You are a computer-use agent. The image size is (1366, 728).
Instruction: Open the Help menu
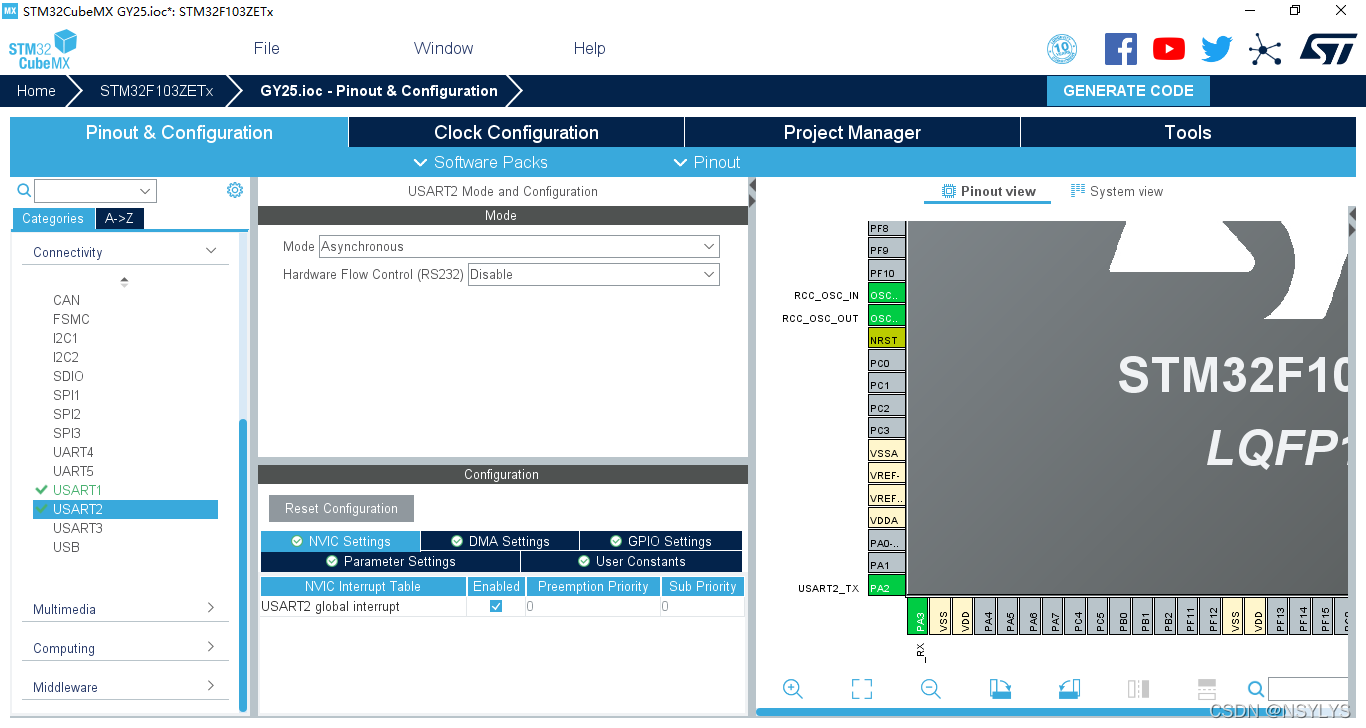point(590,48)
